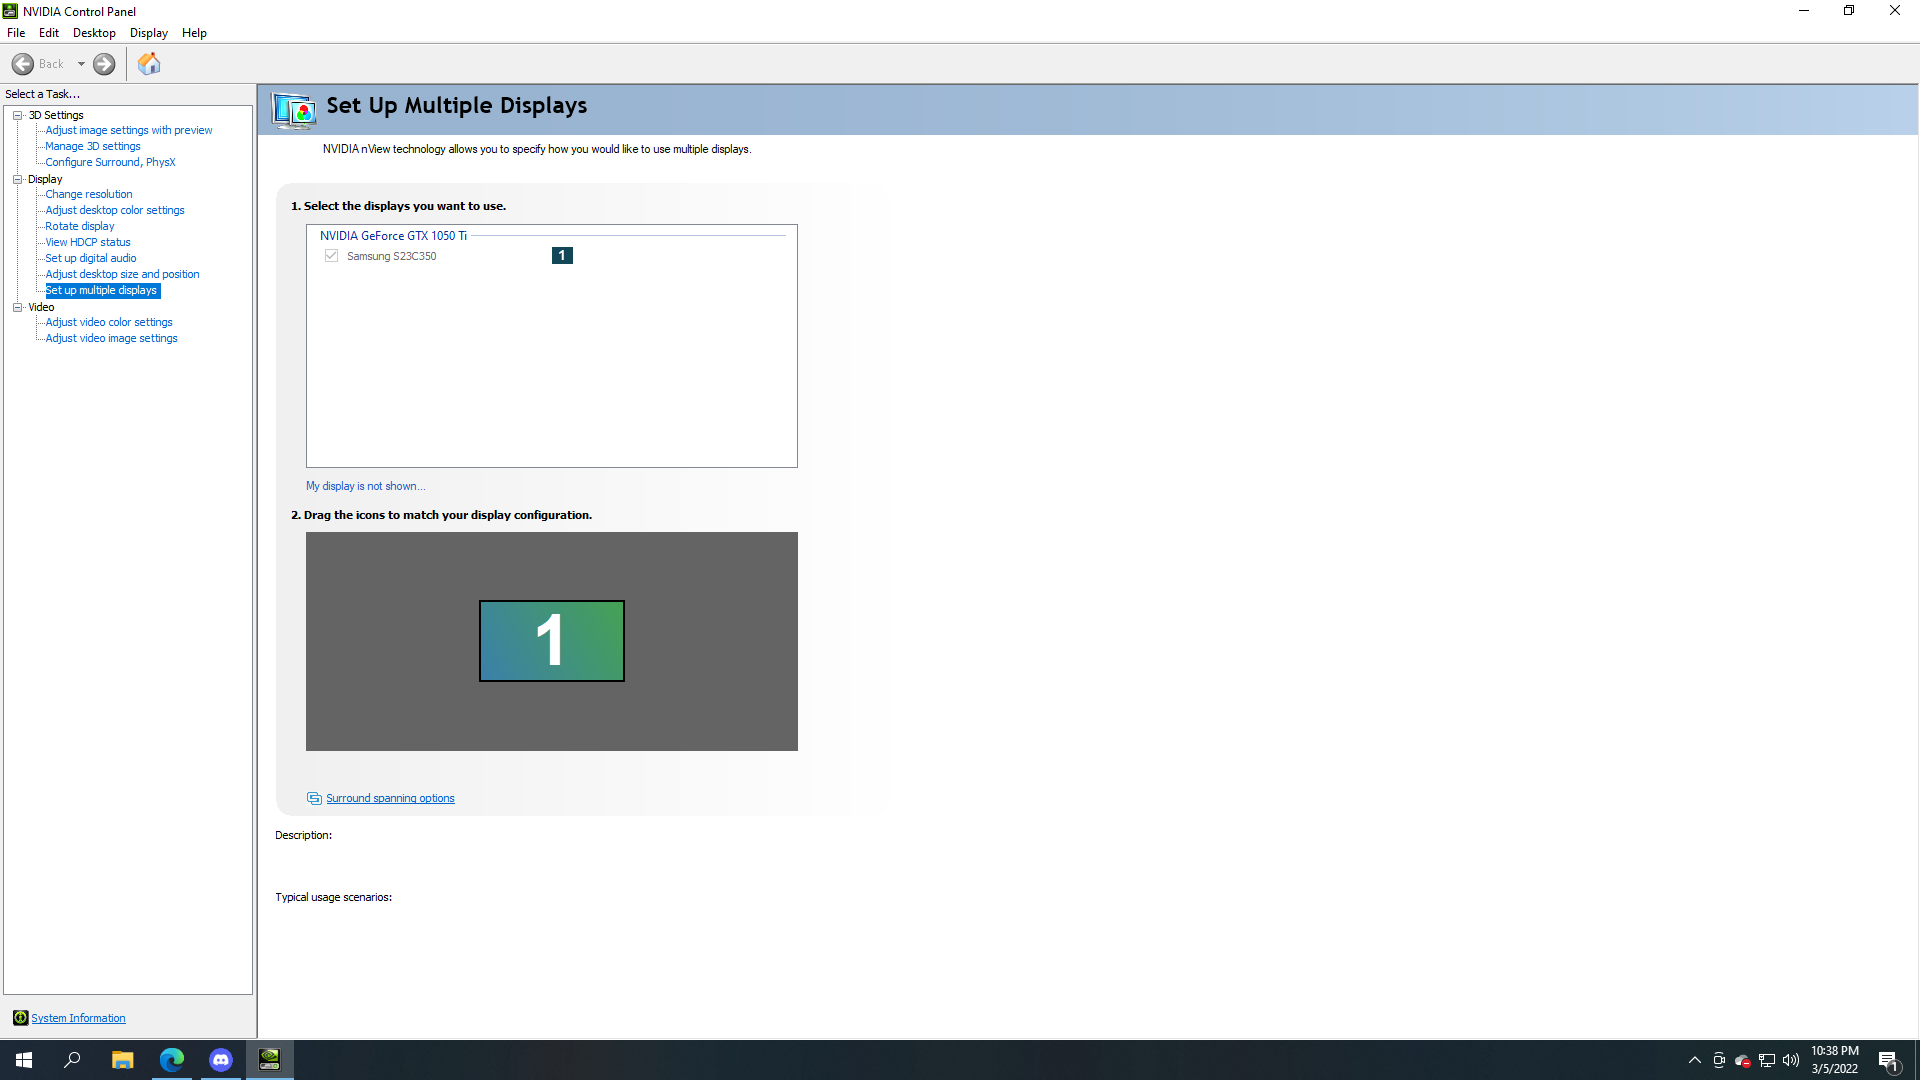Open the Edit menu
The height and width of the screenshot is (1080, 1920).
(x=49, y=33)
